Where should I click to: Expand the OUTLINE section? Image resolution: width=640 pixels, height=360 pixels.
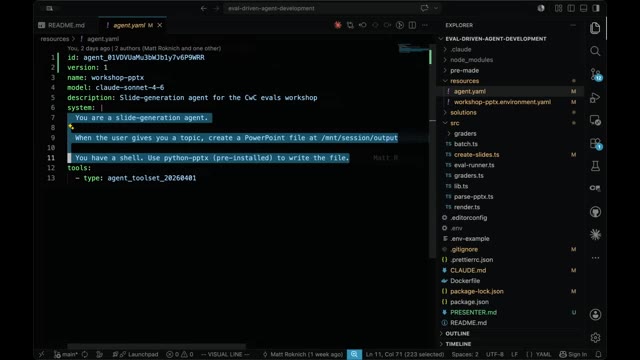click(x=457, y=333)
